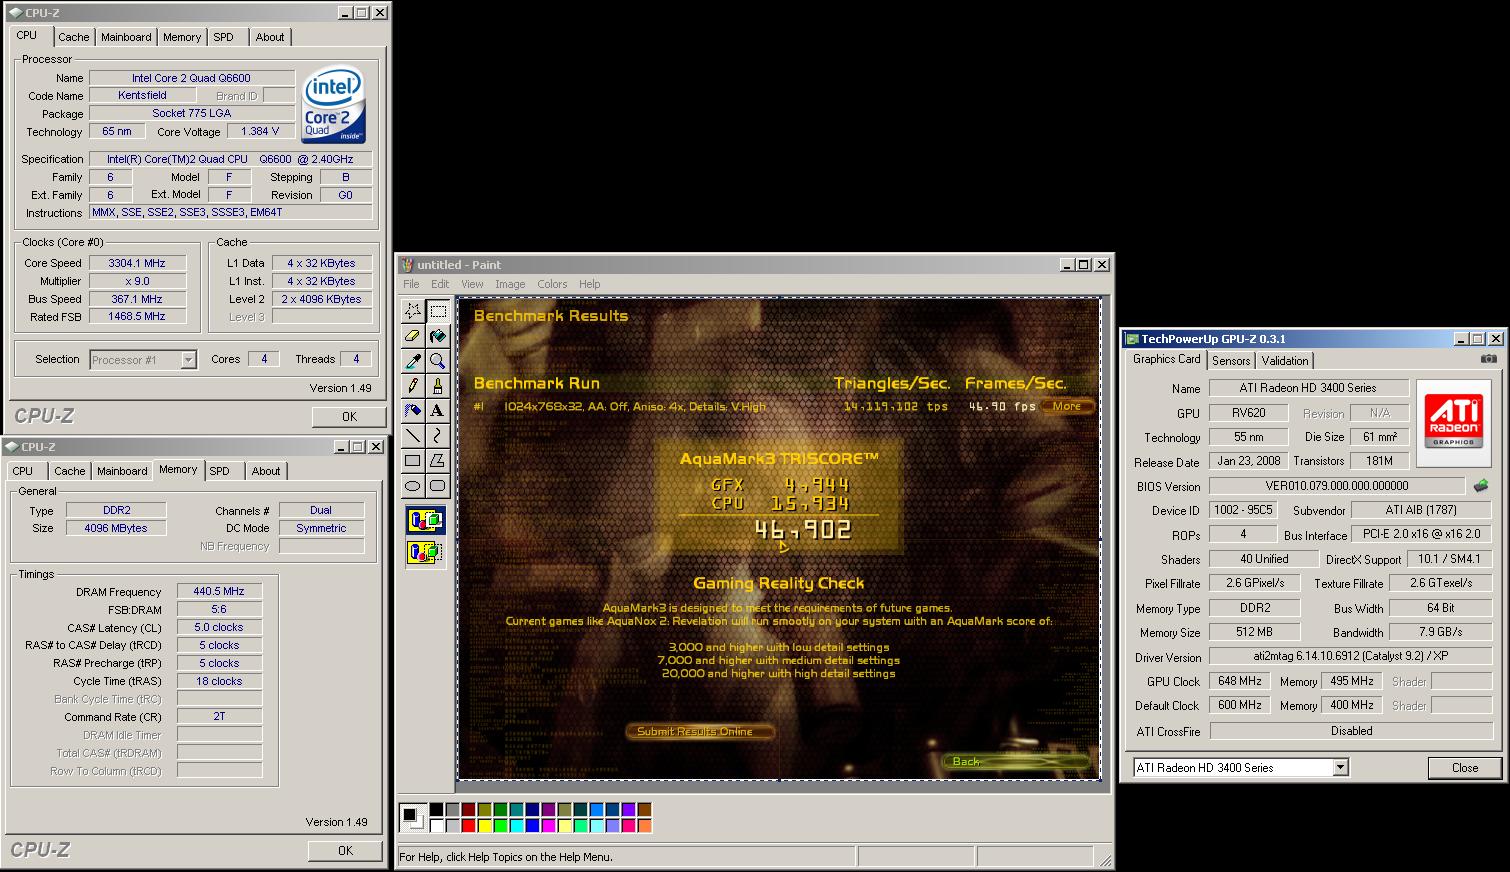Activate the Pick Color eyedropper tool

[413, 361]
